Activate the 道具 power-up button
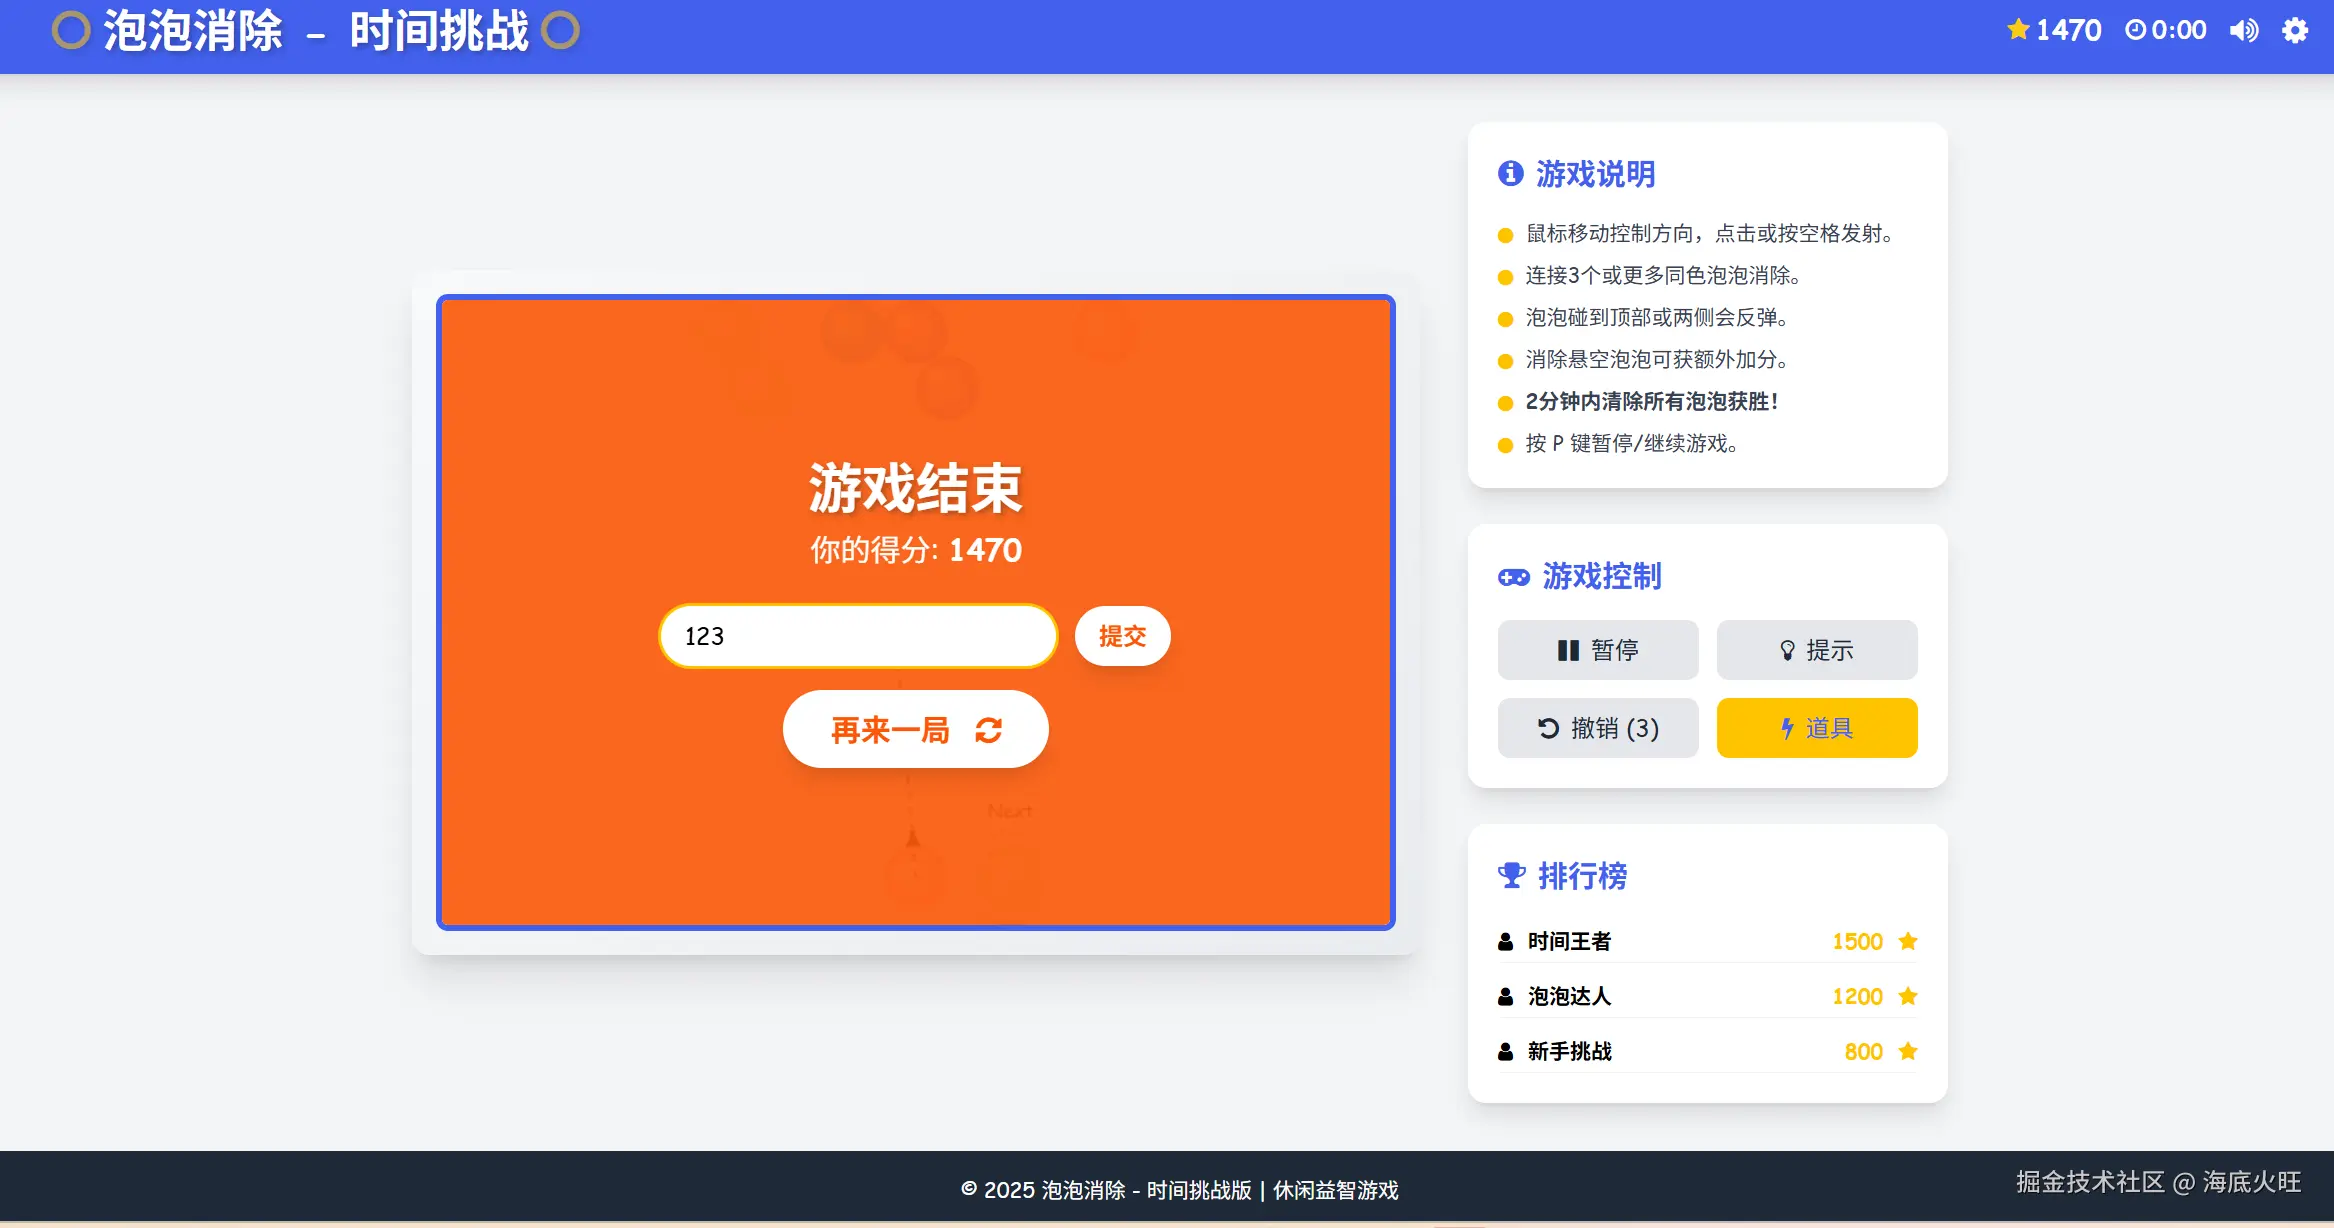Screen dimensions: 2334x1228 [x=1817, y=728]
